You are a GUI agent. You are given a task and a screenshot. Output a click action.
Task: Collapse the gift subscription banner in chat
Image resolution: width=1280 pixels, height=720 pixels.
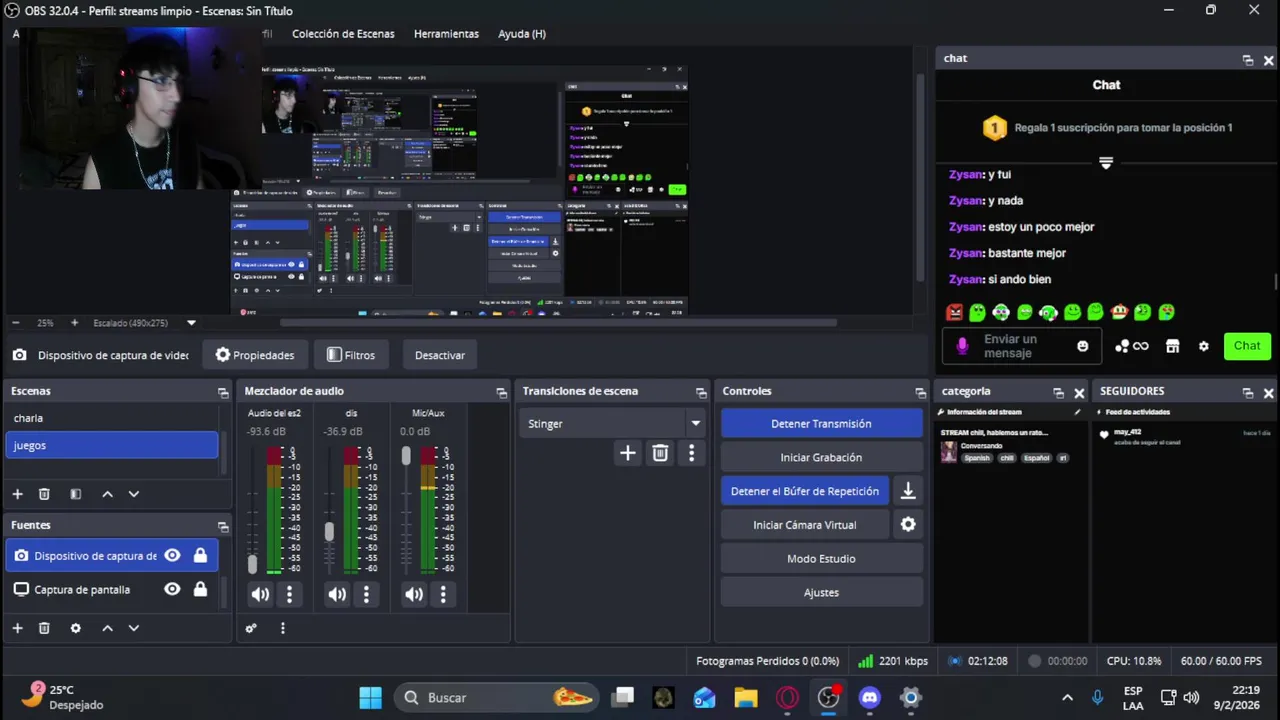click(x=1106, y=163)
